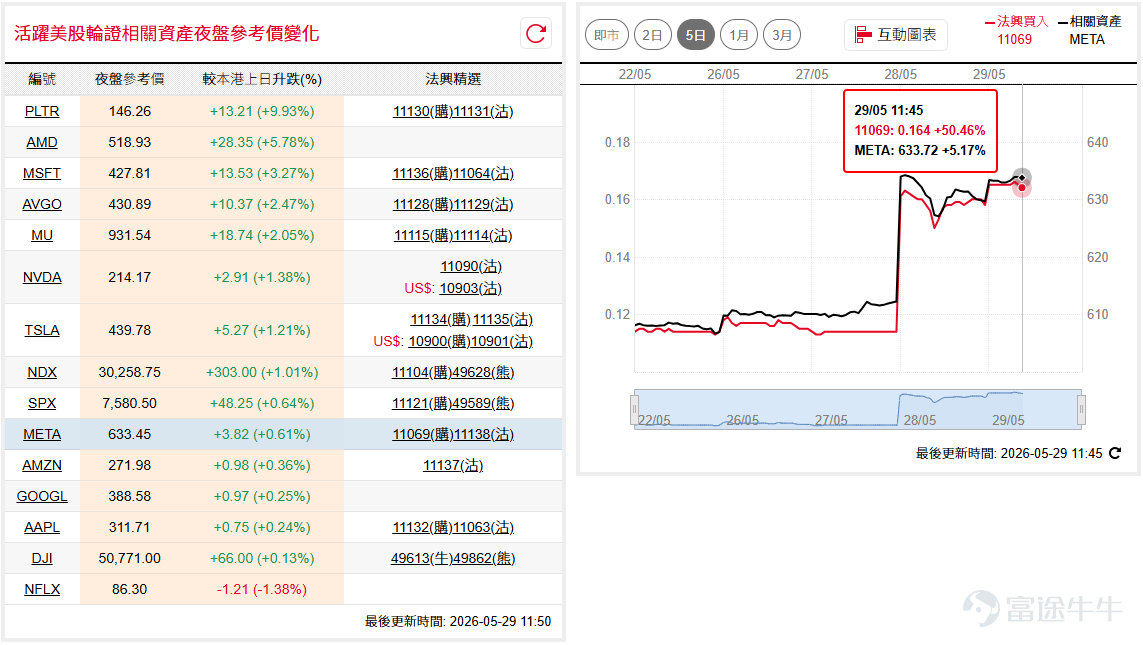The image size is (1143, 645).
Task: Select the 2日 chart period
Action: pos(652,35)
